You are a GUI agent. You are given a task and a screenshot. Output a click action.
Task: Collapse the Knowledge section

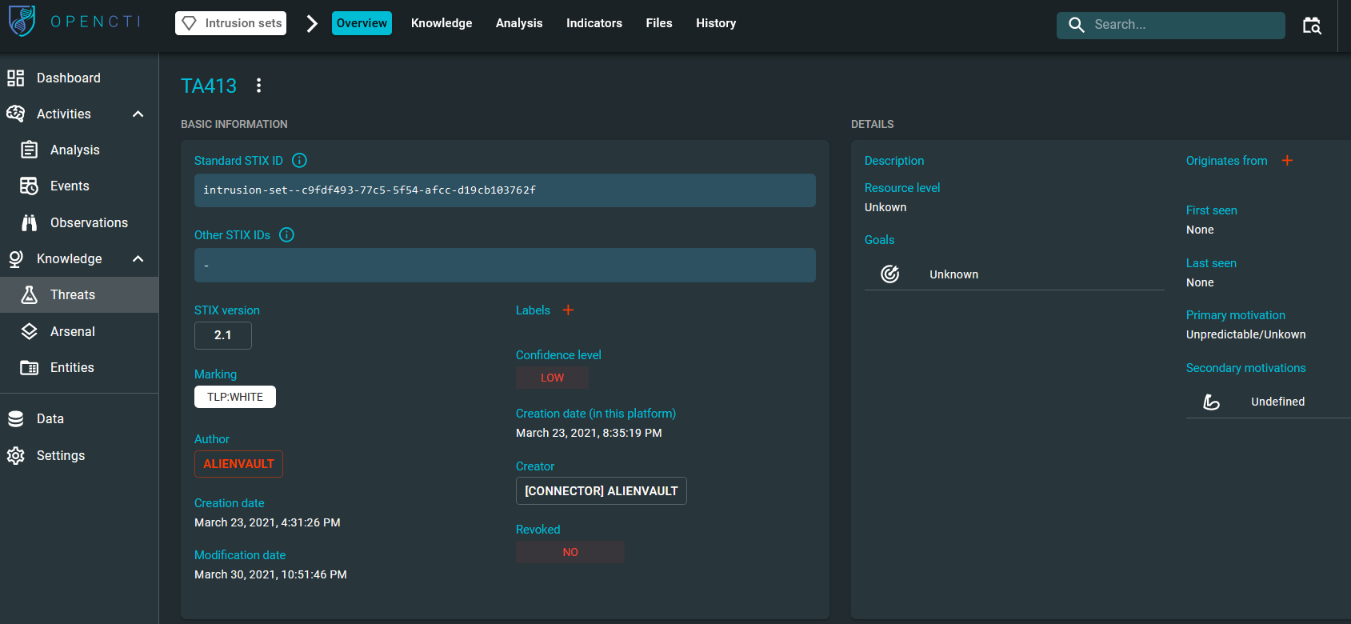coord(138,259)
